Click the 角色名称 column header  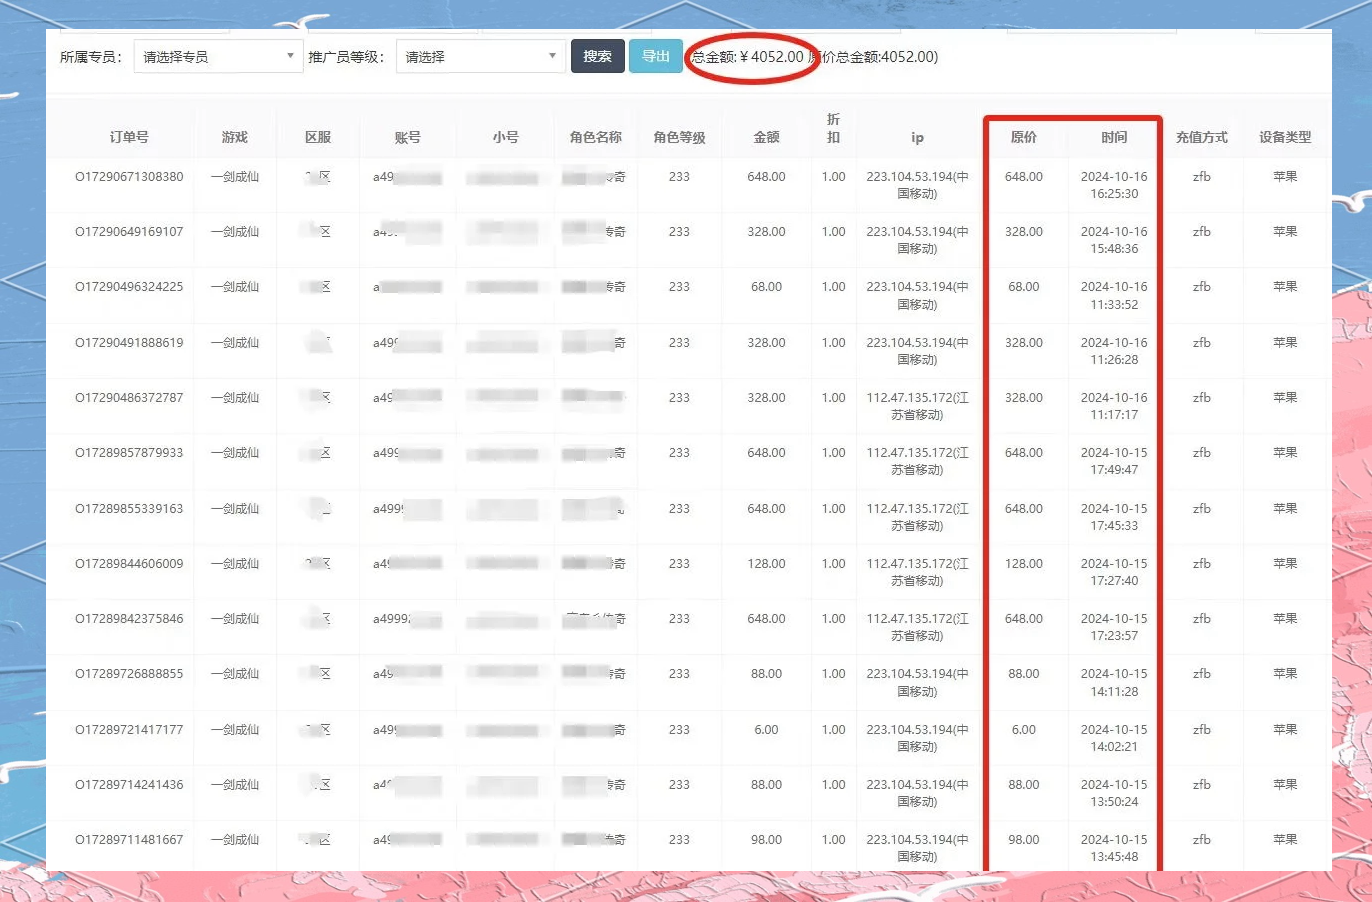coord(596,137)
